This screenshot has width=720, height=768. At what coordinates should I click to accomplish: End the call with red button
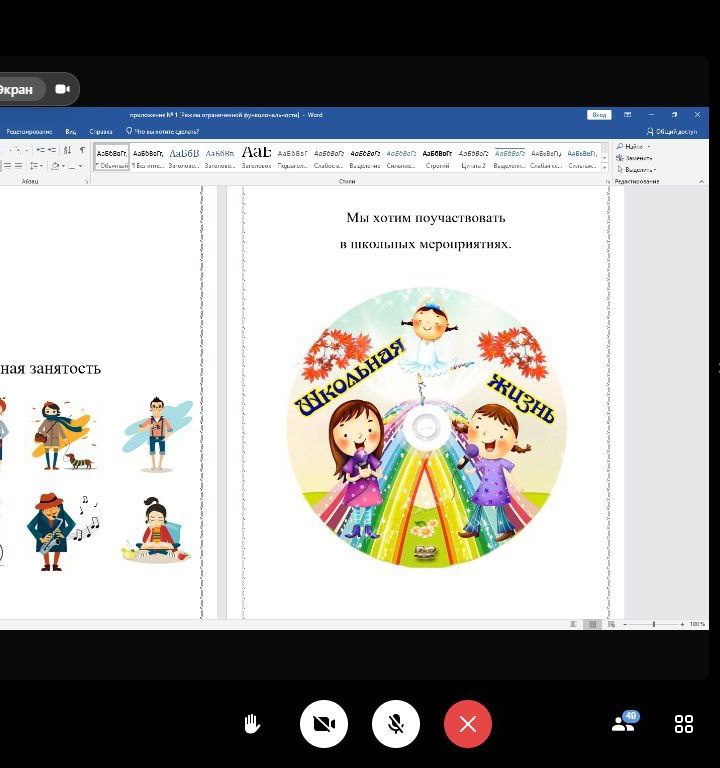(468, 724)
